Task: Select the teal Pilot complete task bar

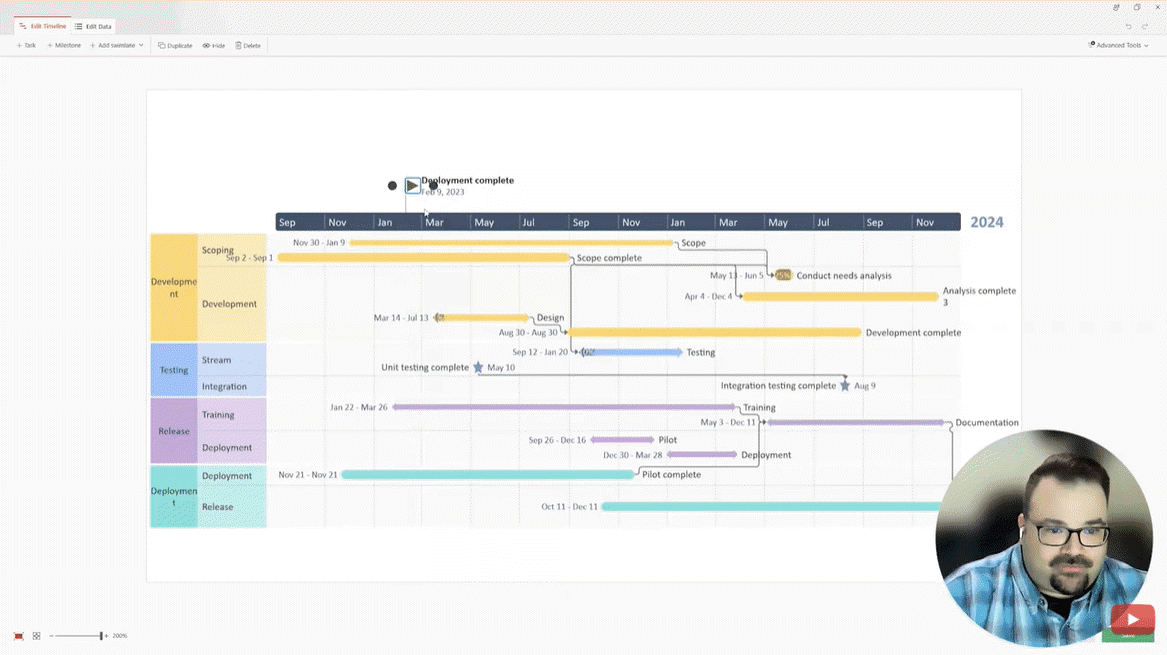Action: (488, 474)
